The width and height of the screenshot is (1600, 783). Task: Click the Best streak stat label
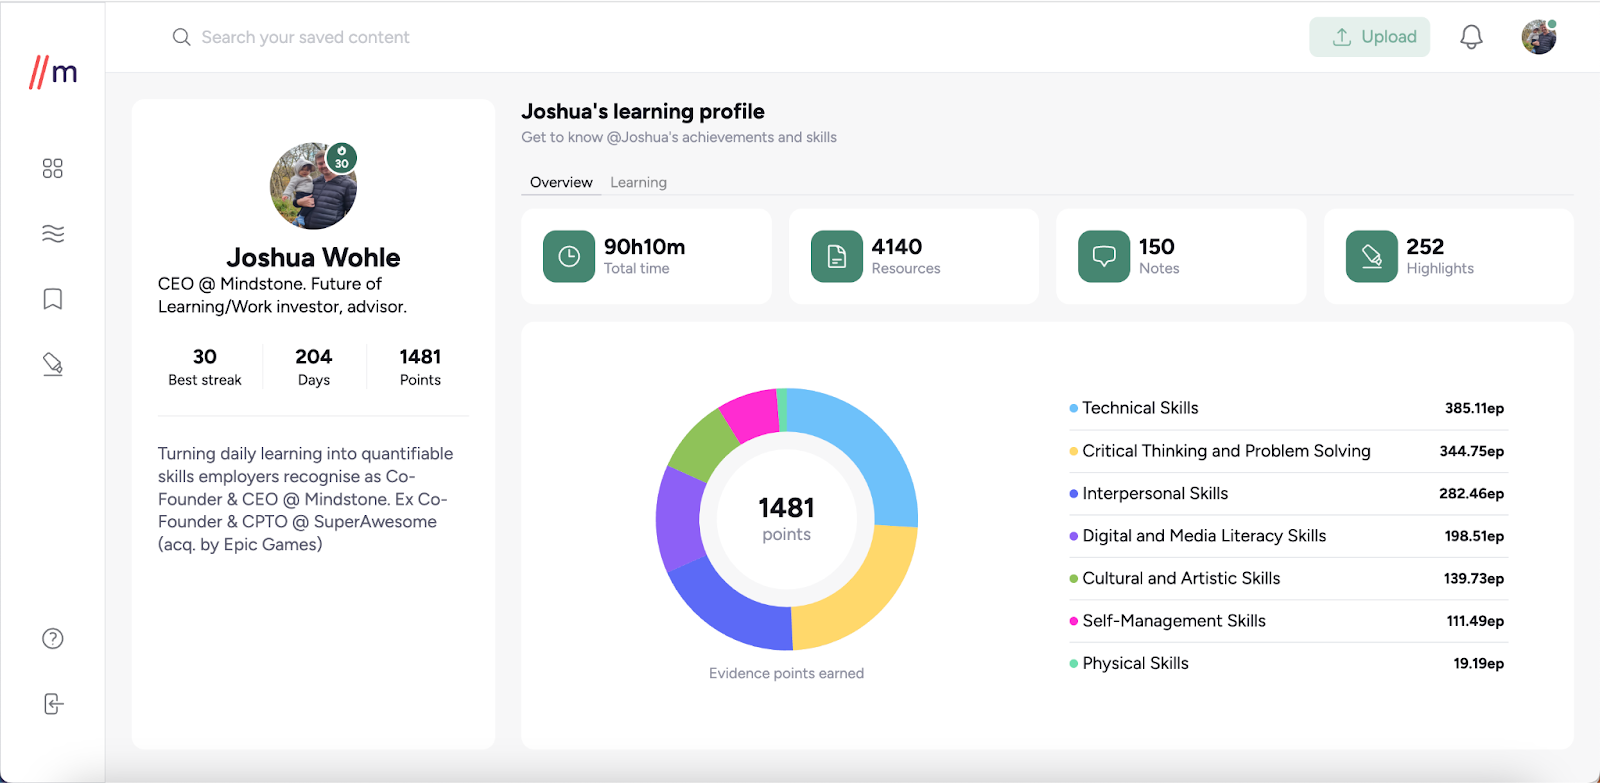pos(205,380)
